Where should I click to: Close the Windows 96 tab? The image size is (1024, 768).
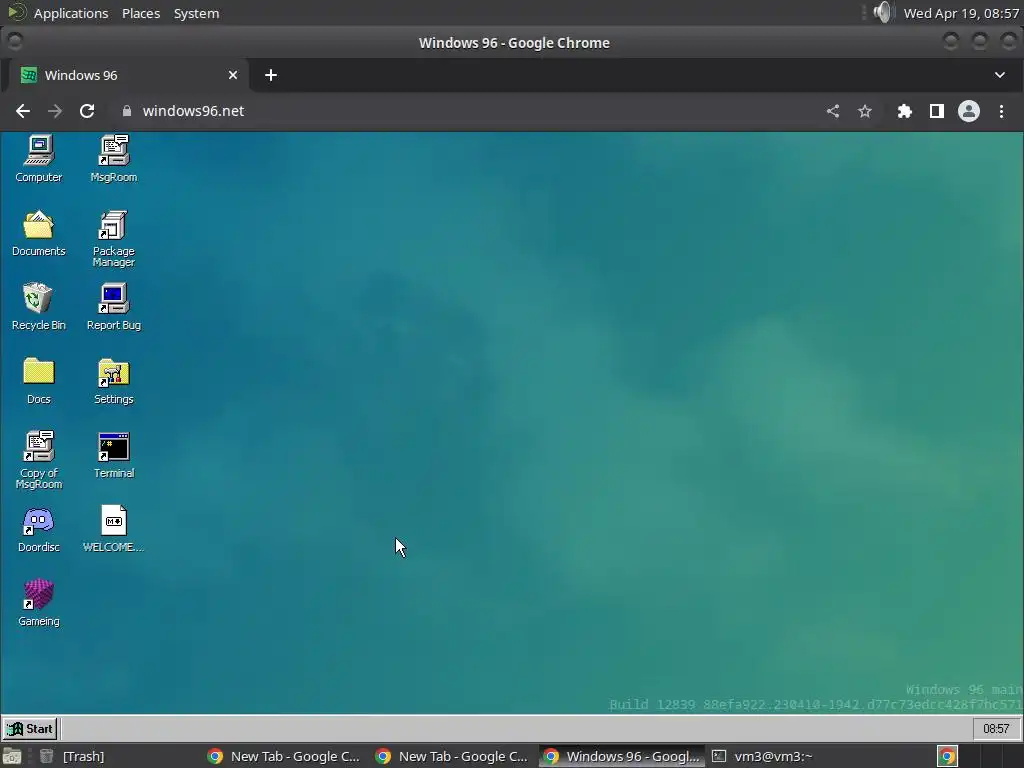click(x=232, y=75)
